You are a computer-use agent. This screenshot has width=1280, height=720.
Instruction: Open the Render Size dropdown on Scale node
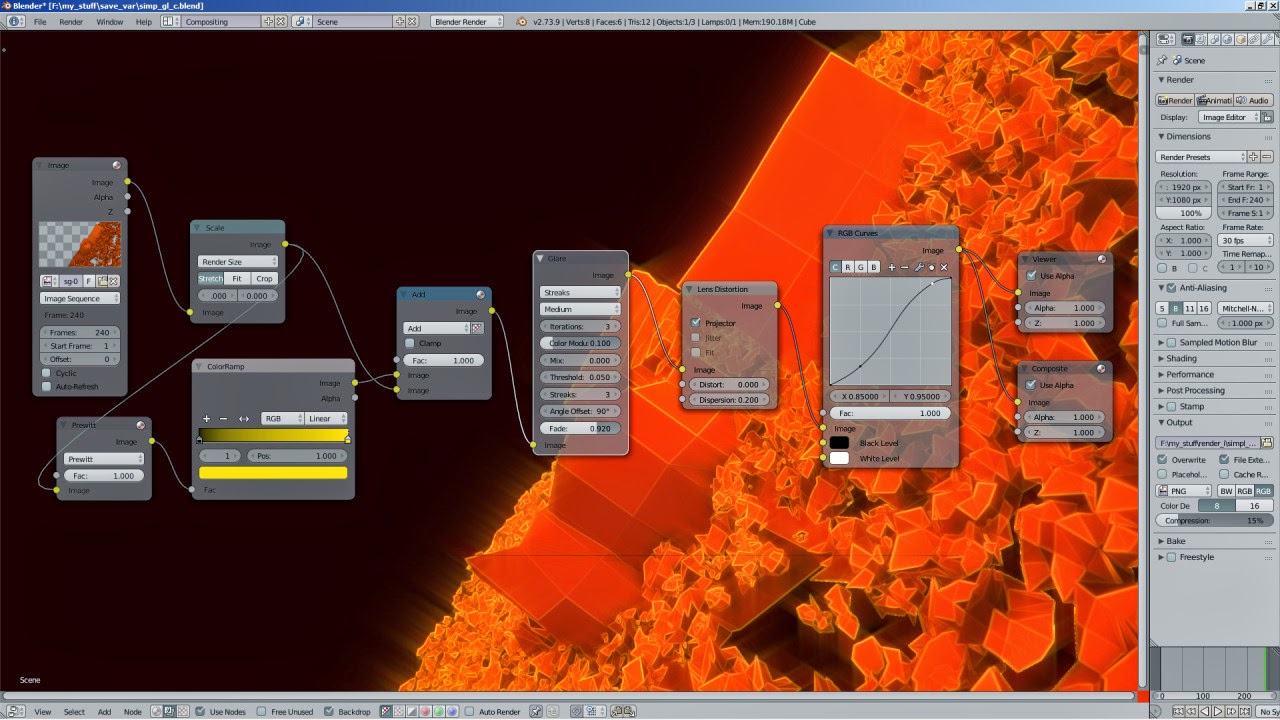coord(237,261)
